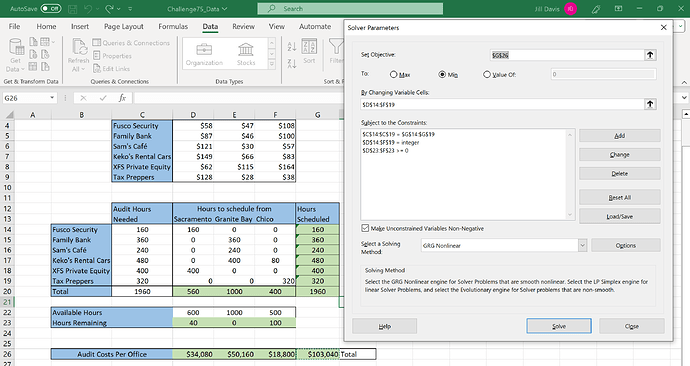Select constraint $C$14:$C$19 = $G$14:$G$19
Screen dimensions: 690x366
tap(398, 134)
